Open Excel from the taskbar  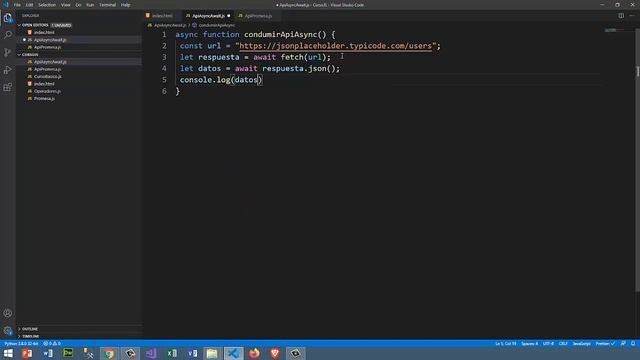click(172, 353)
